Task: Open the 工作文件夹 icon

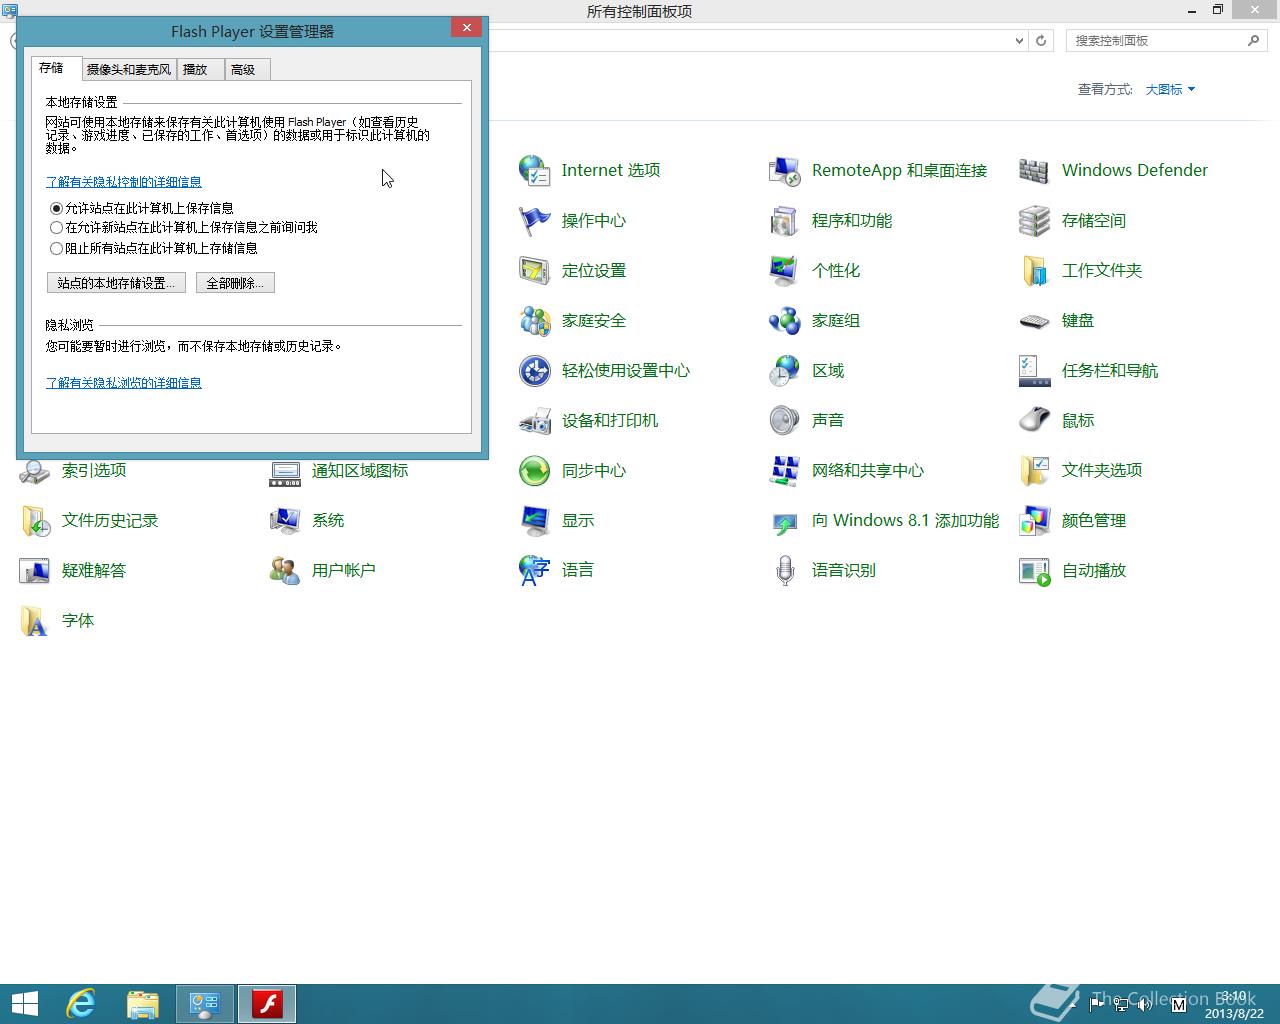Action: (x=1035, y=270)
